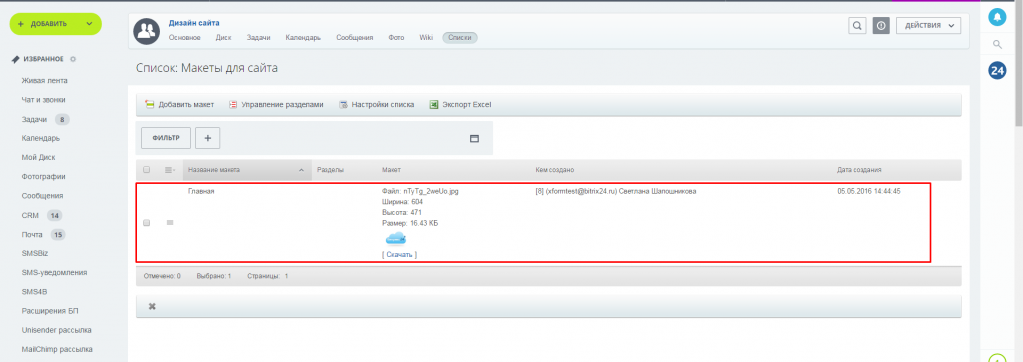Click the Кем создано column header
The image size is (1023, 362).
(x=555, y=170)
